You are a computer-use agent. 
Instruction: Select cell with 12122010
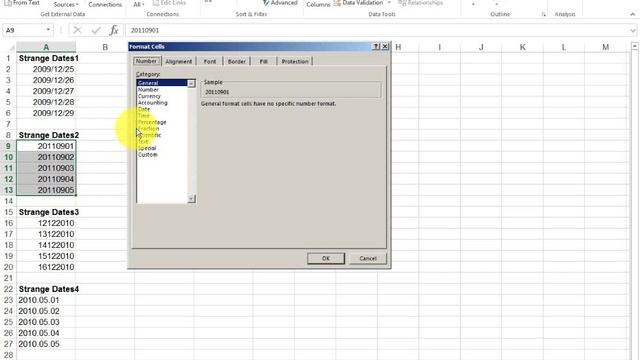pos(46,223)
